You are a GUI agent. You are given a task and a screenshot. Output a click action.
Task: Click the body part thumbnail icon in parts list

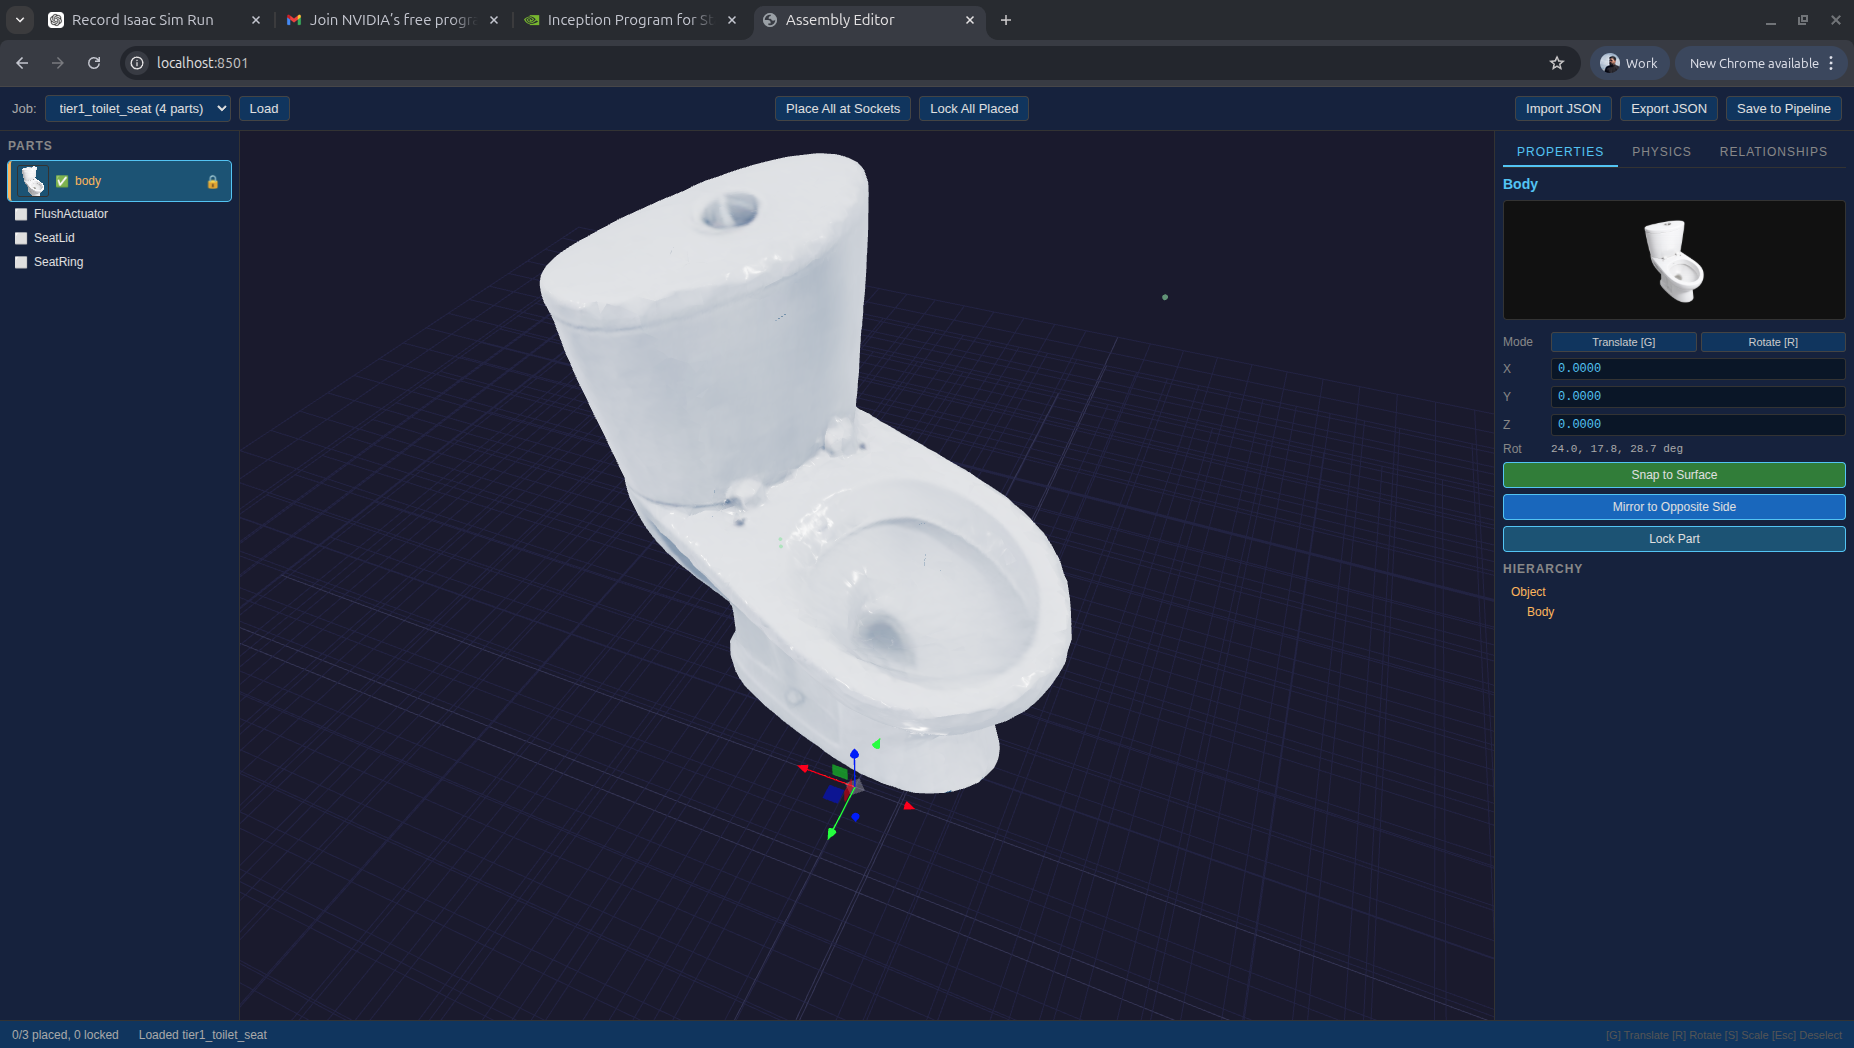[x=33, y=181]
